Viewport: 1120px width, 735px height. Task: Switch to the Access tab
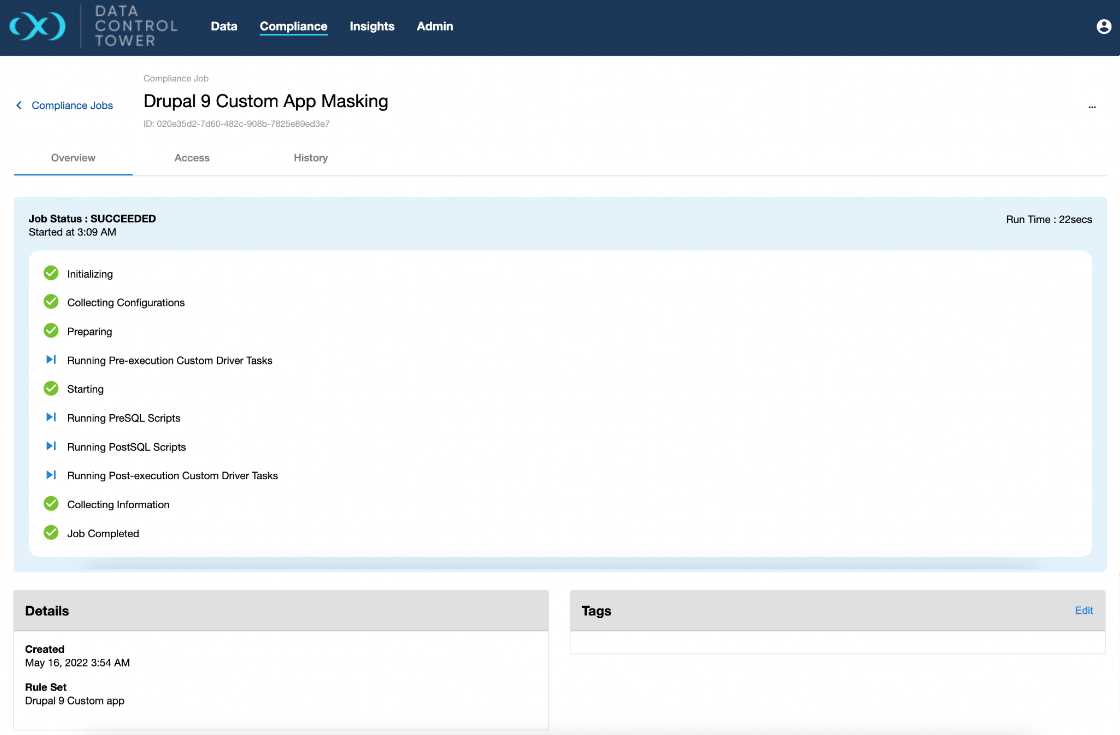(192, 158)
